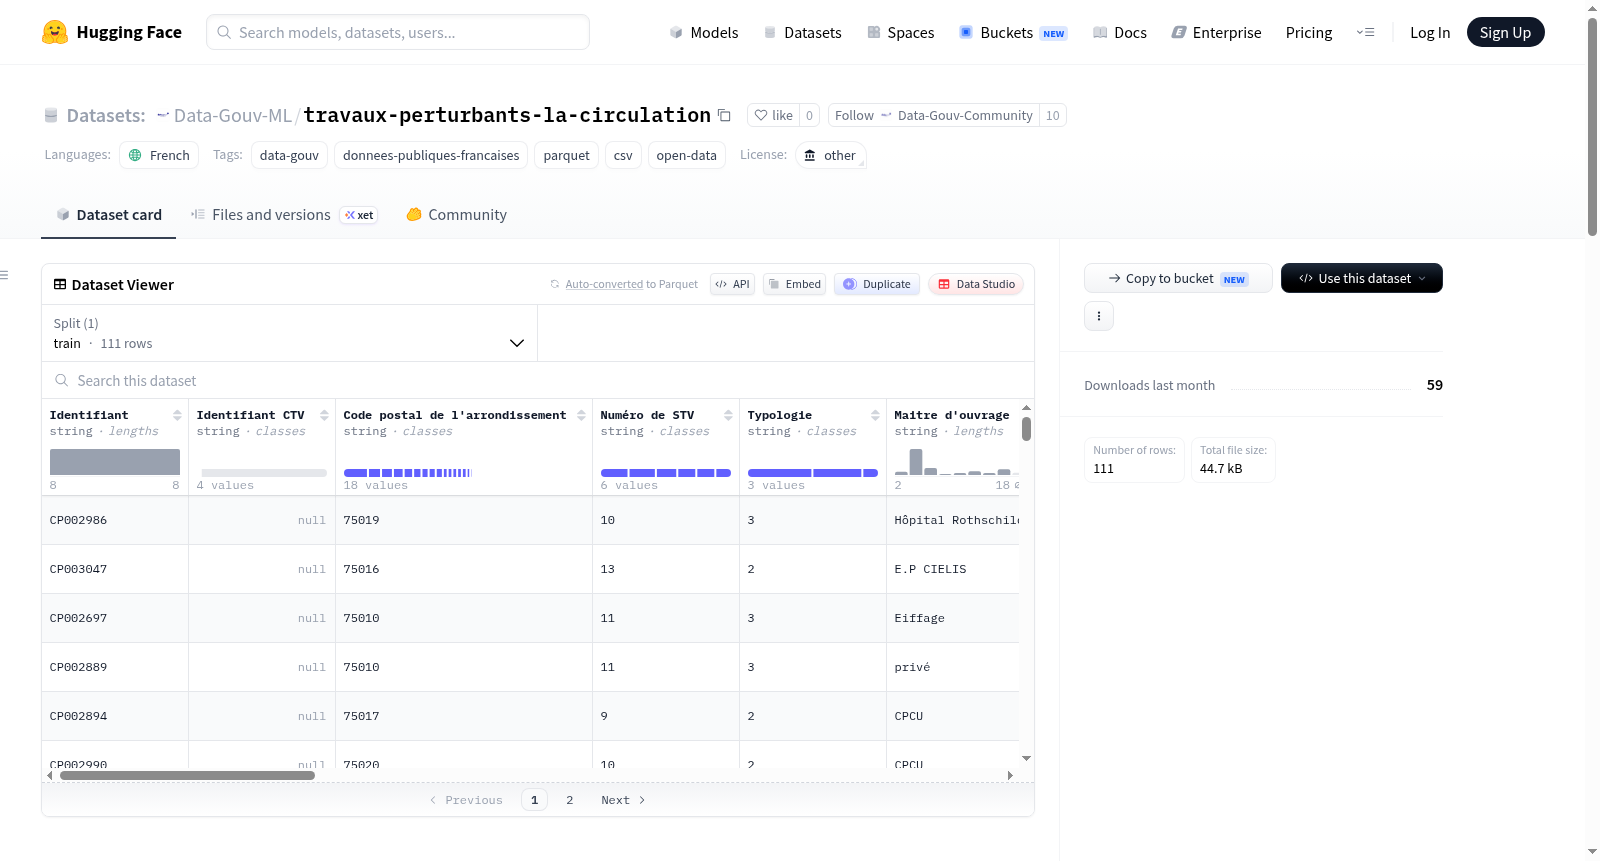Click the horizontal table scrollbar
The height and width of the screenshot is (861, 1600).
pyautogui.click(x=187, y=775)
